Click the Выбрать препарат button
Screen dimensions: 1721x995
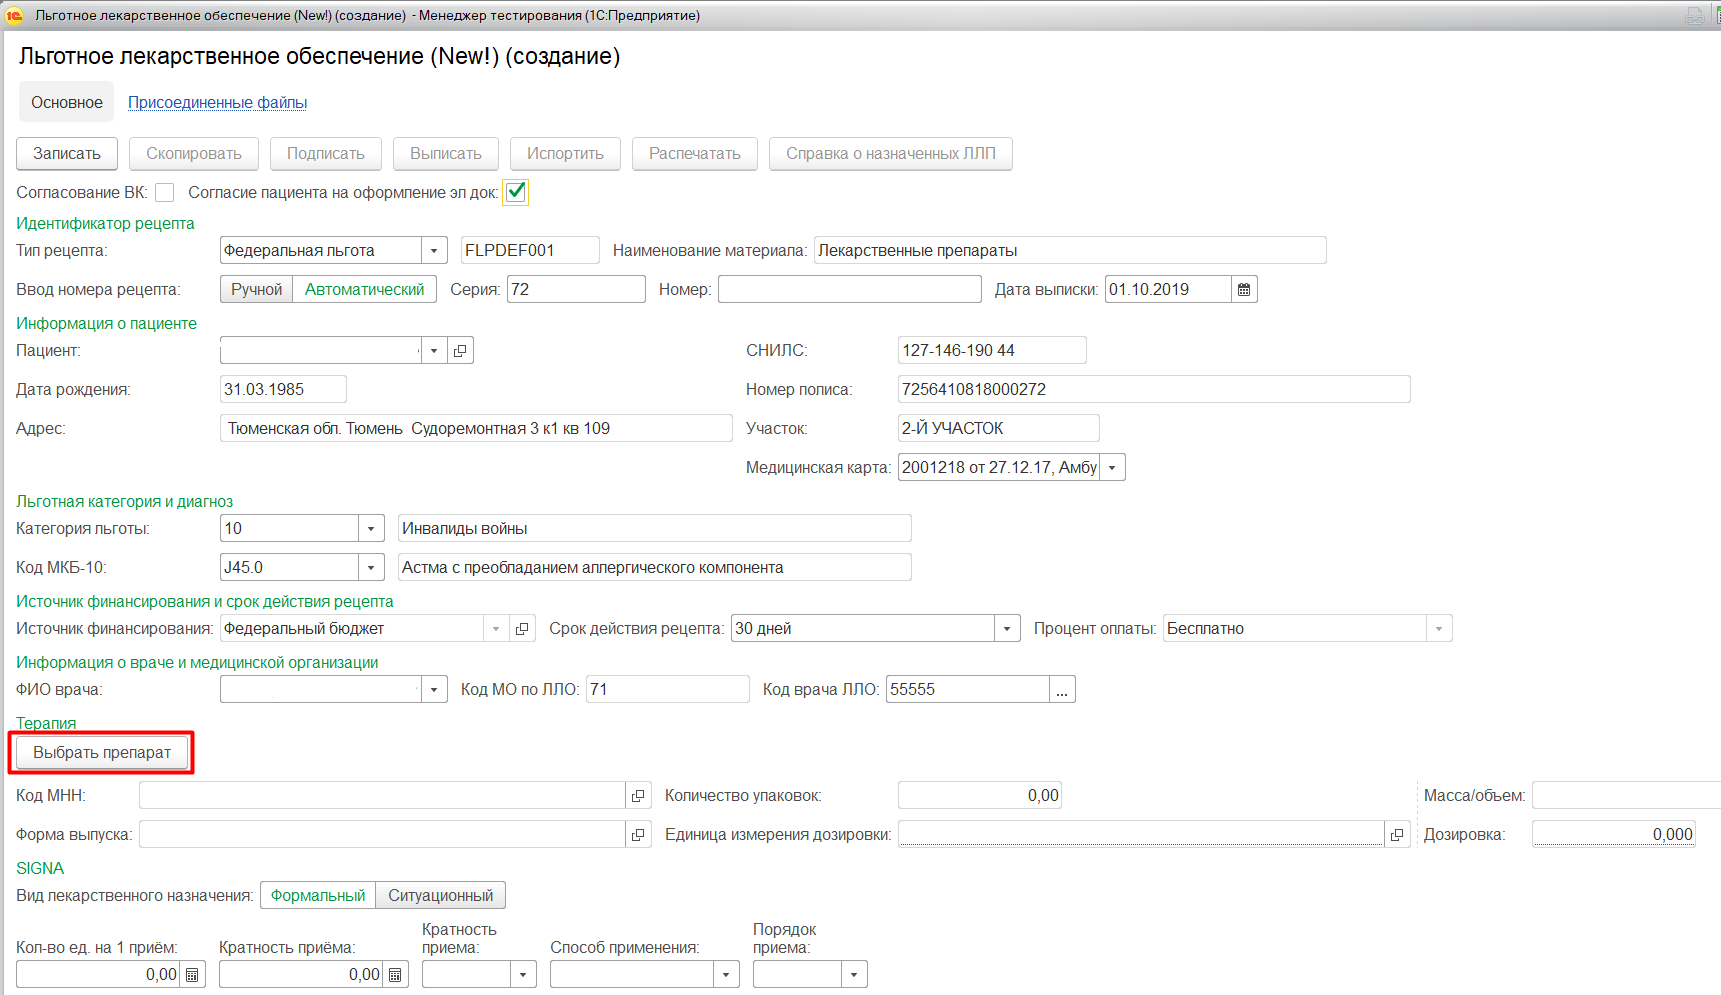[102, 752]
